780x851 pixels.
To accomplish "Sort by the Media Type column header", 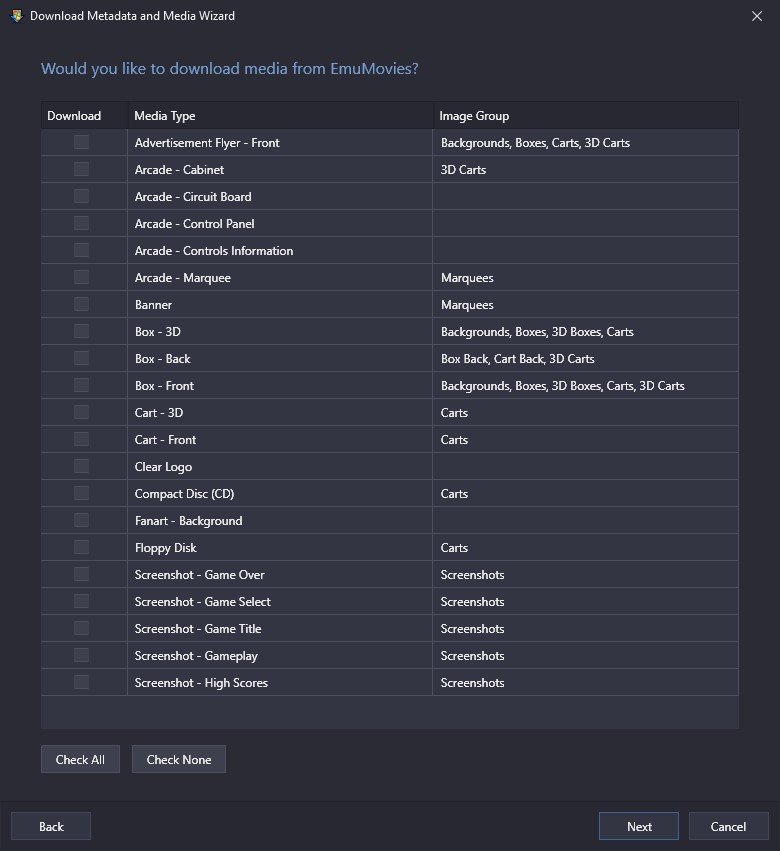I will click(x=280, y=116).
